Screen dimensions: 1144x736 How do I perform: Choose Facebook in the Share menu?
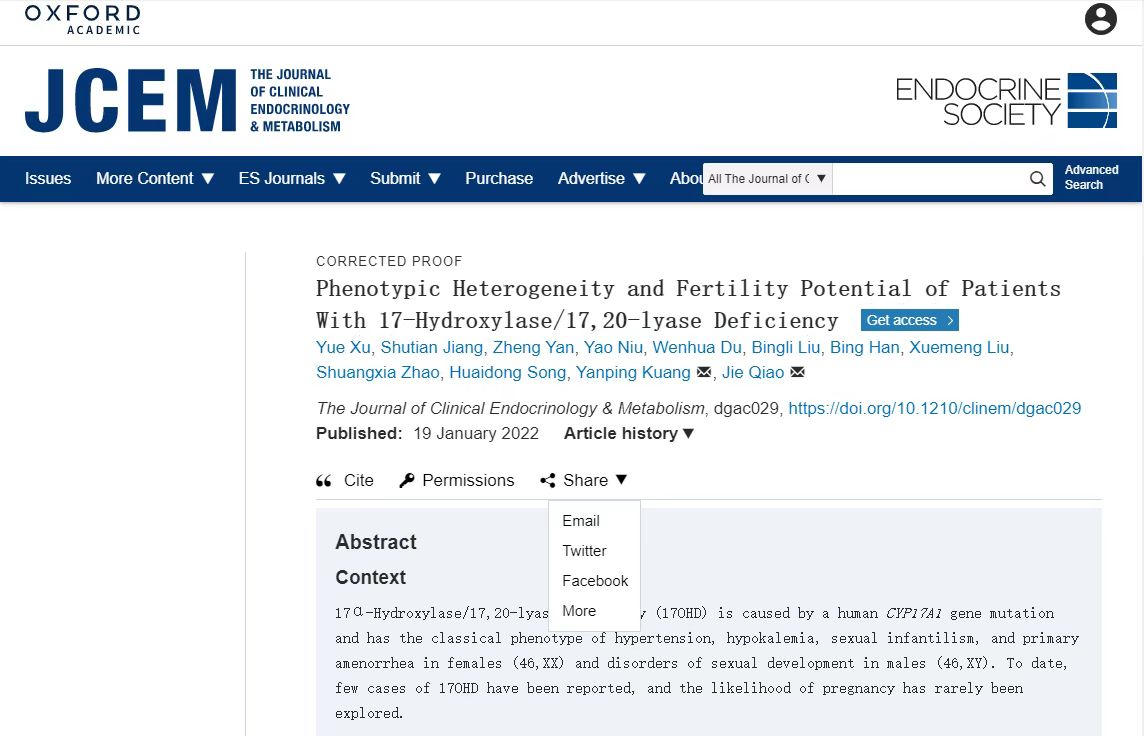(595, 581)
